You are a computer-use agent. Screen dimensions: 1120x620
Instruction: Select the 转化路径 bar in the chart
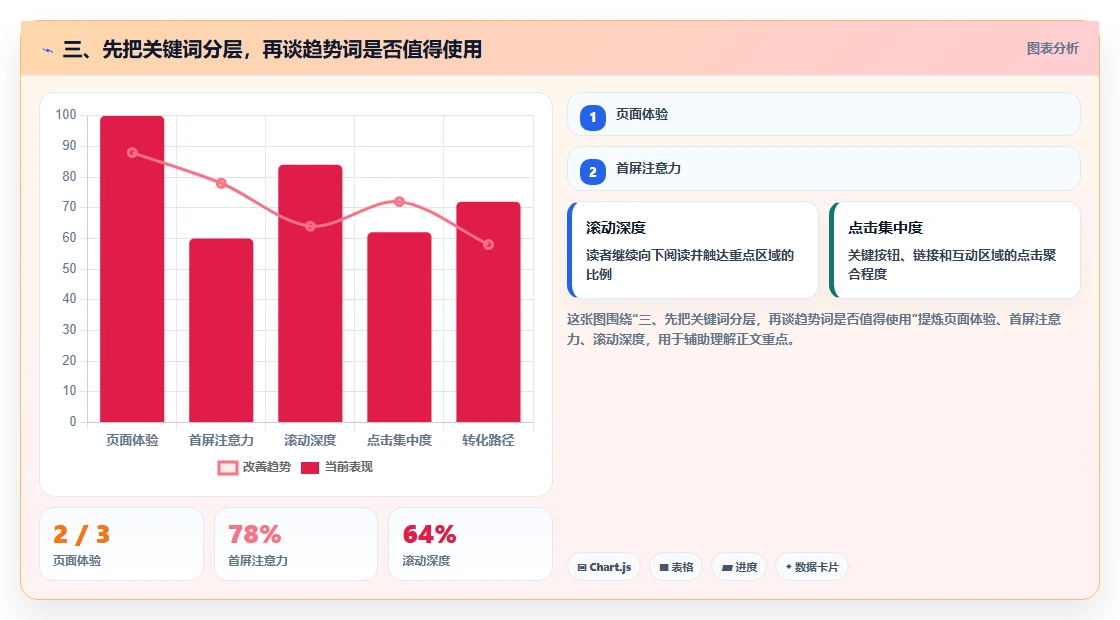click(489, 312)
